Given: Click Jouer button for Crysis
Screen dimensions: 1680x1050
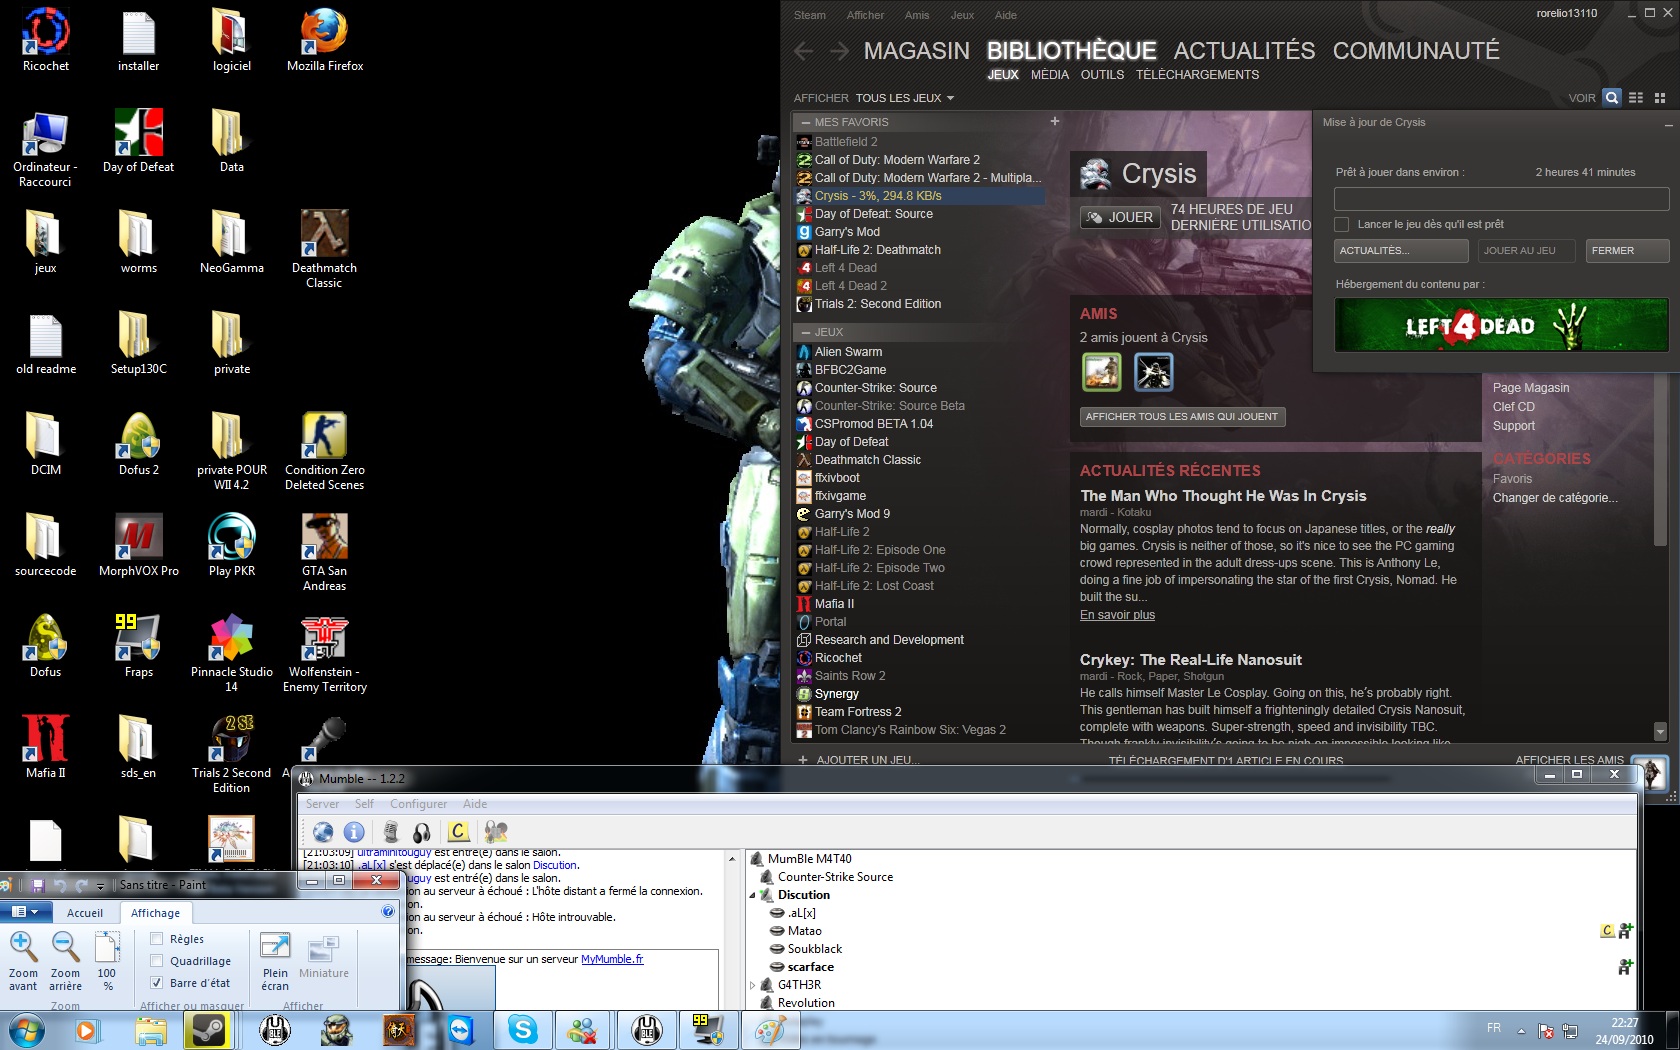Looking at the screenshot, I should (x=1119, y=217).
